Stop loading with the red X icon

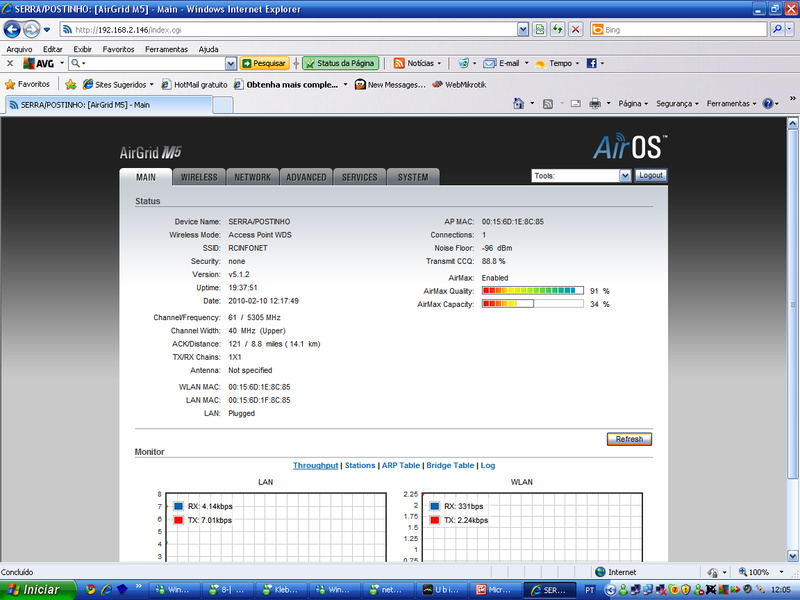pos(576,30)
